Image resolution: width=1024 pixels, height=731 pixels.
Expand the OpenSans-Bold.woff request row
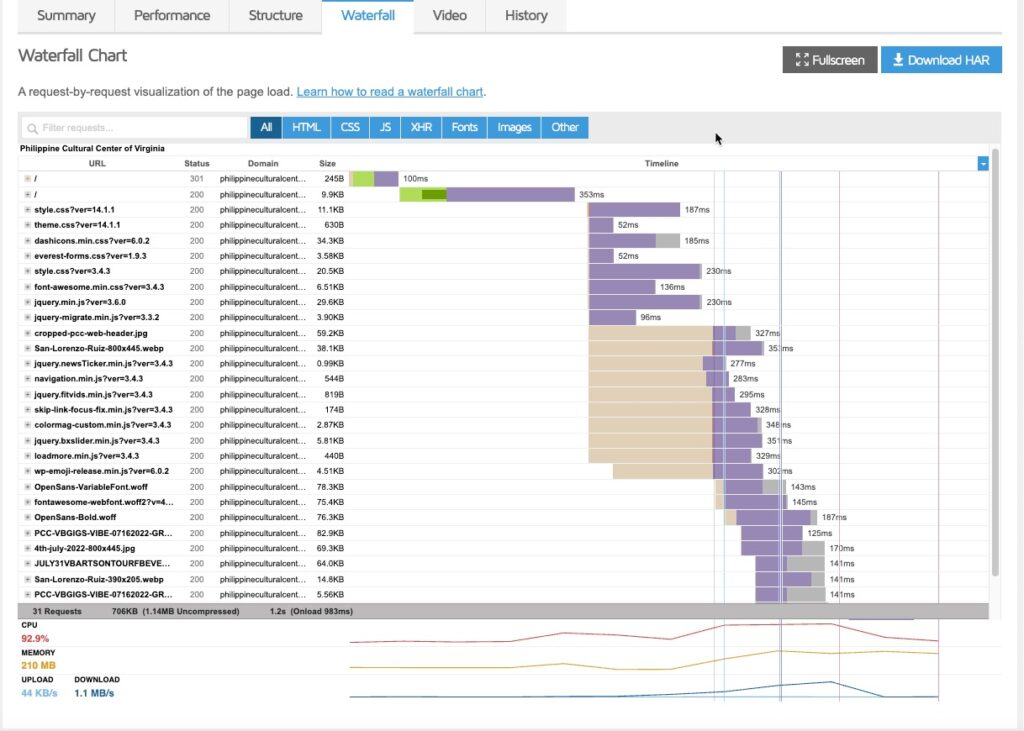click(27, 518)
